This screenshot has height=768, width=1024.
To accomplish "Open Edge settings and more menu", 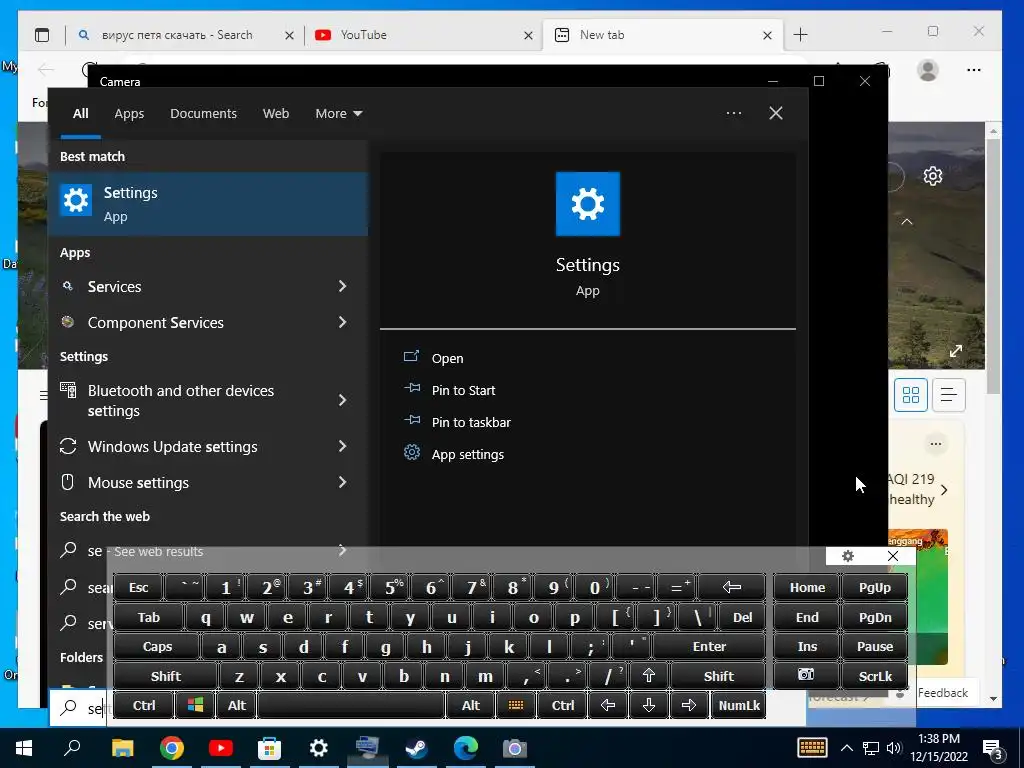I will [974, 70].
